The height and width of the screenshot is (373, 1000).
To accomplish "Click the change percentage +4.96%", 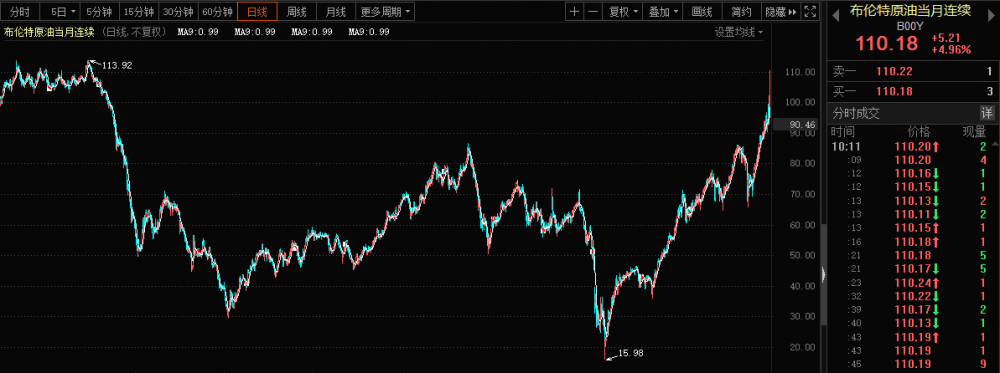I will click(x=951, y=49).
